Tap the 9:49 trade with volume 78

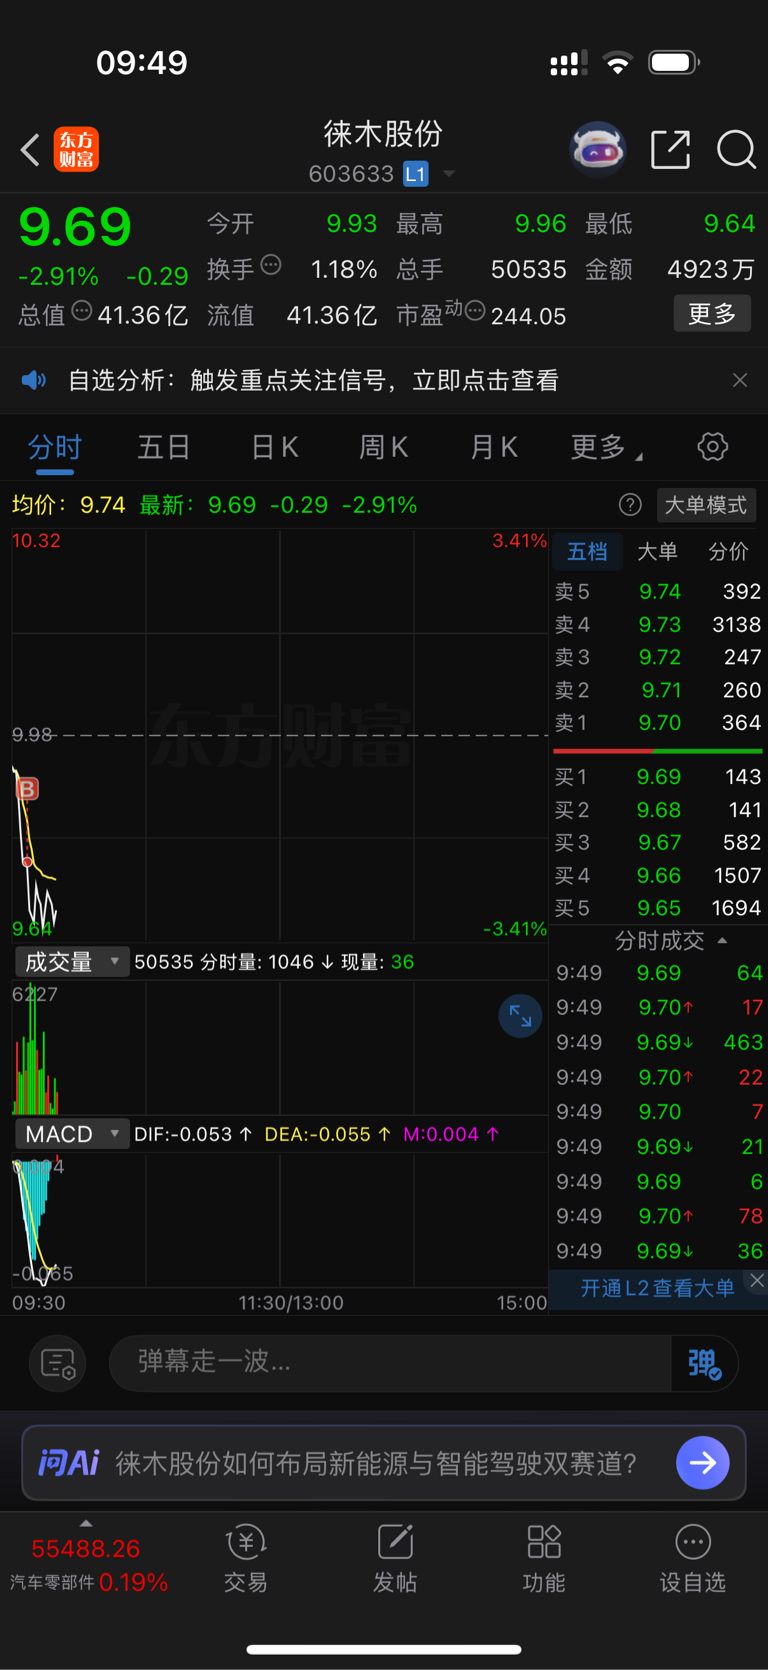point(659,1217)
